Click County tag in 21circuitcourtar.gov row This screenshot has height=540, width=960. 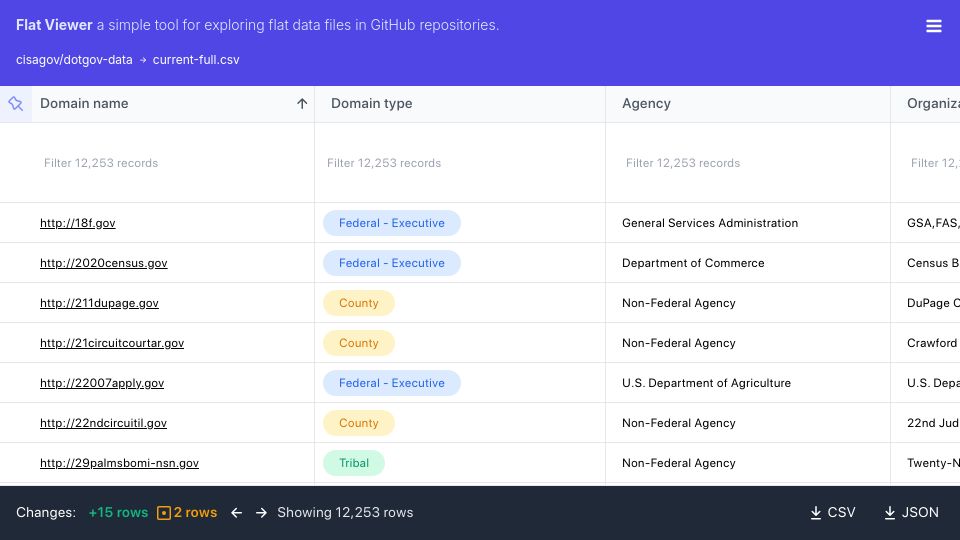pyautogui.click(x=359, y=343)
